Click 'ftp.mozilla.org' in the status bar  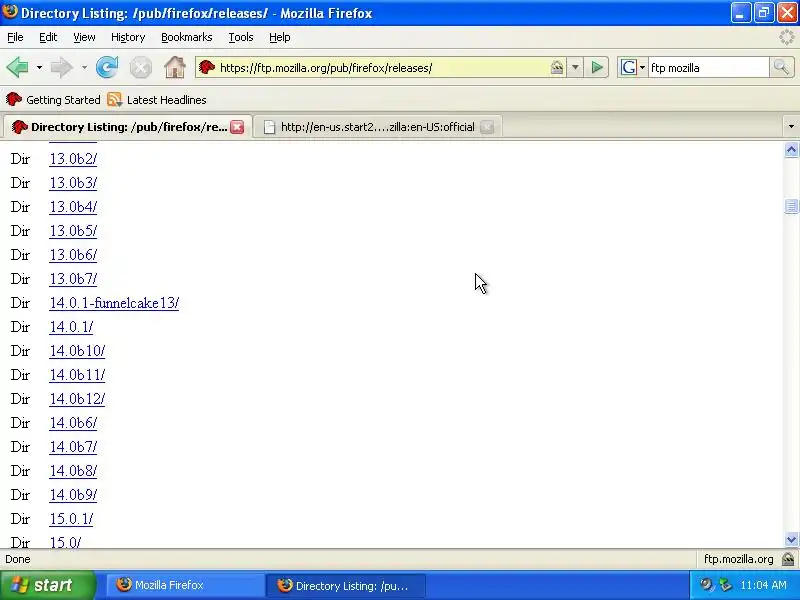point(738,559)
